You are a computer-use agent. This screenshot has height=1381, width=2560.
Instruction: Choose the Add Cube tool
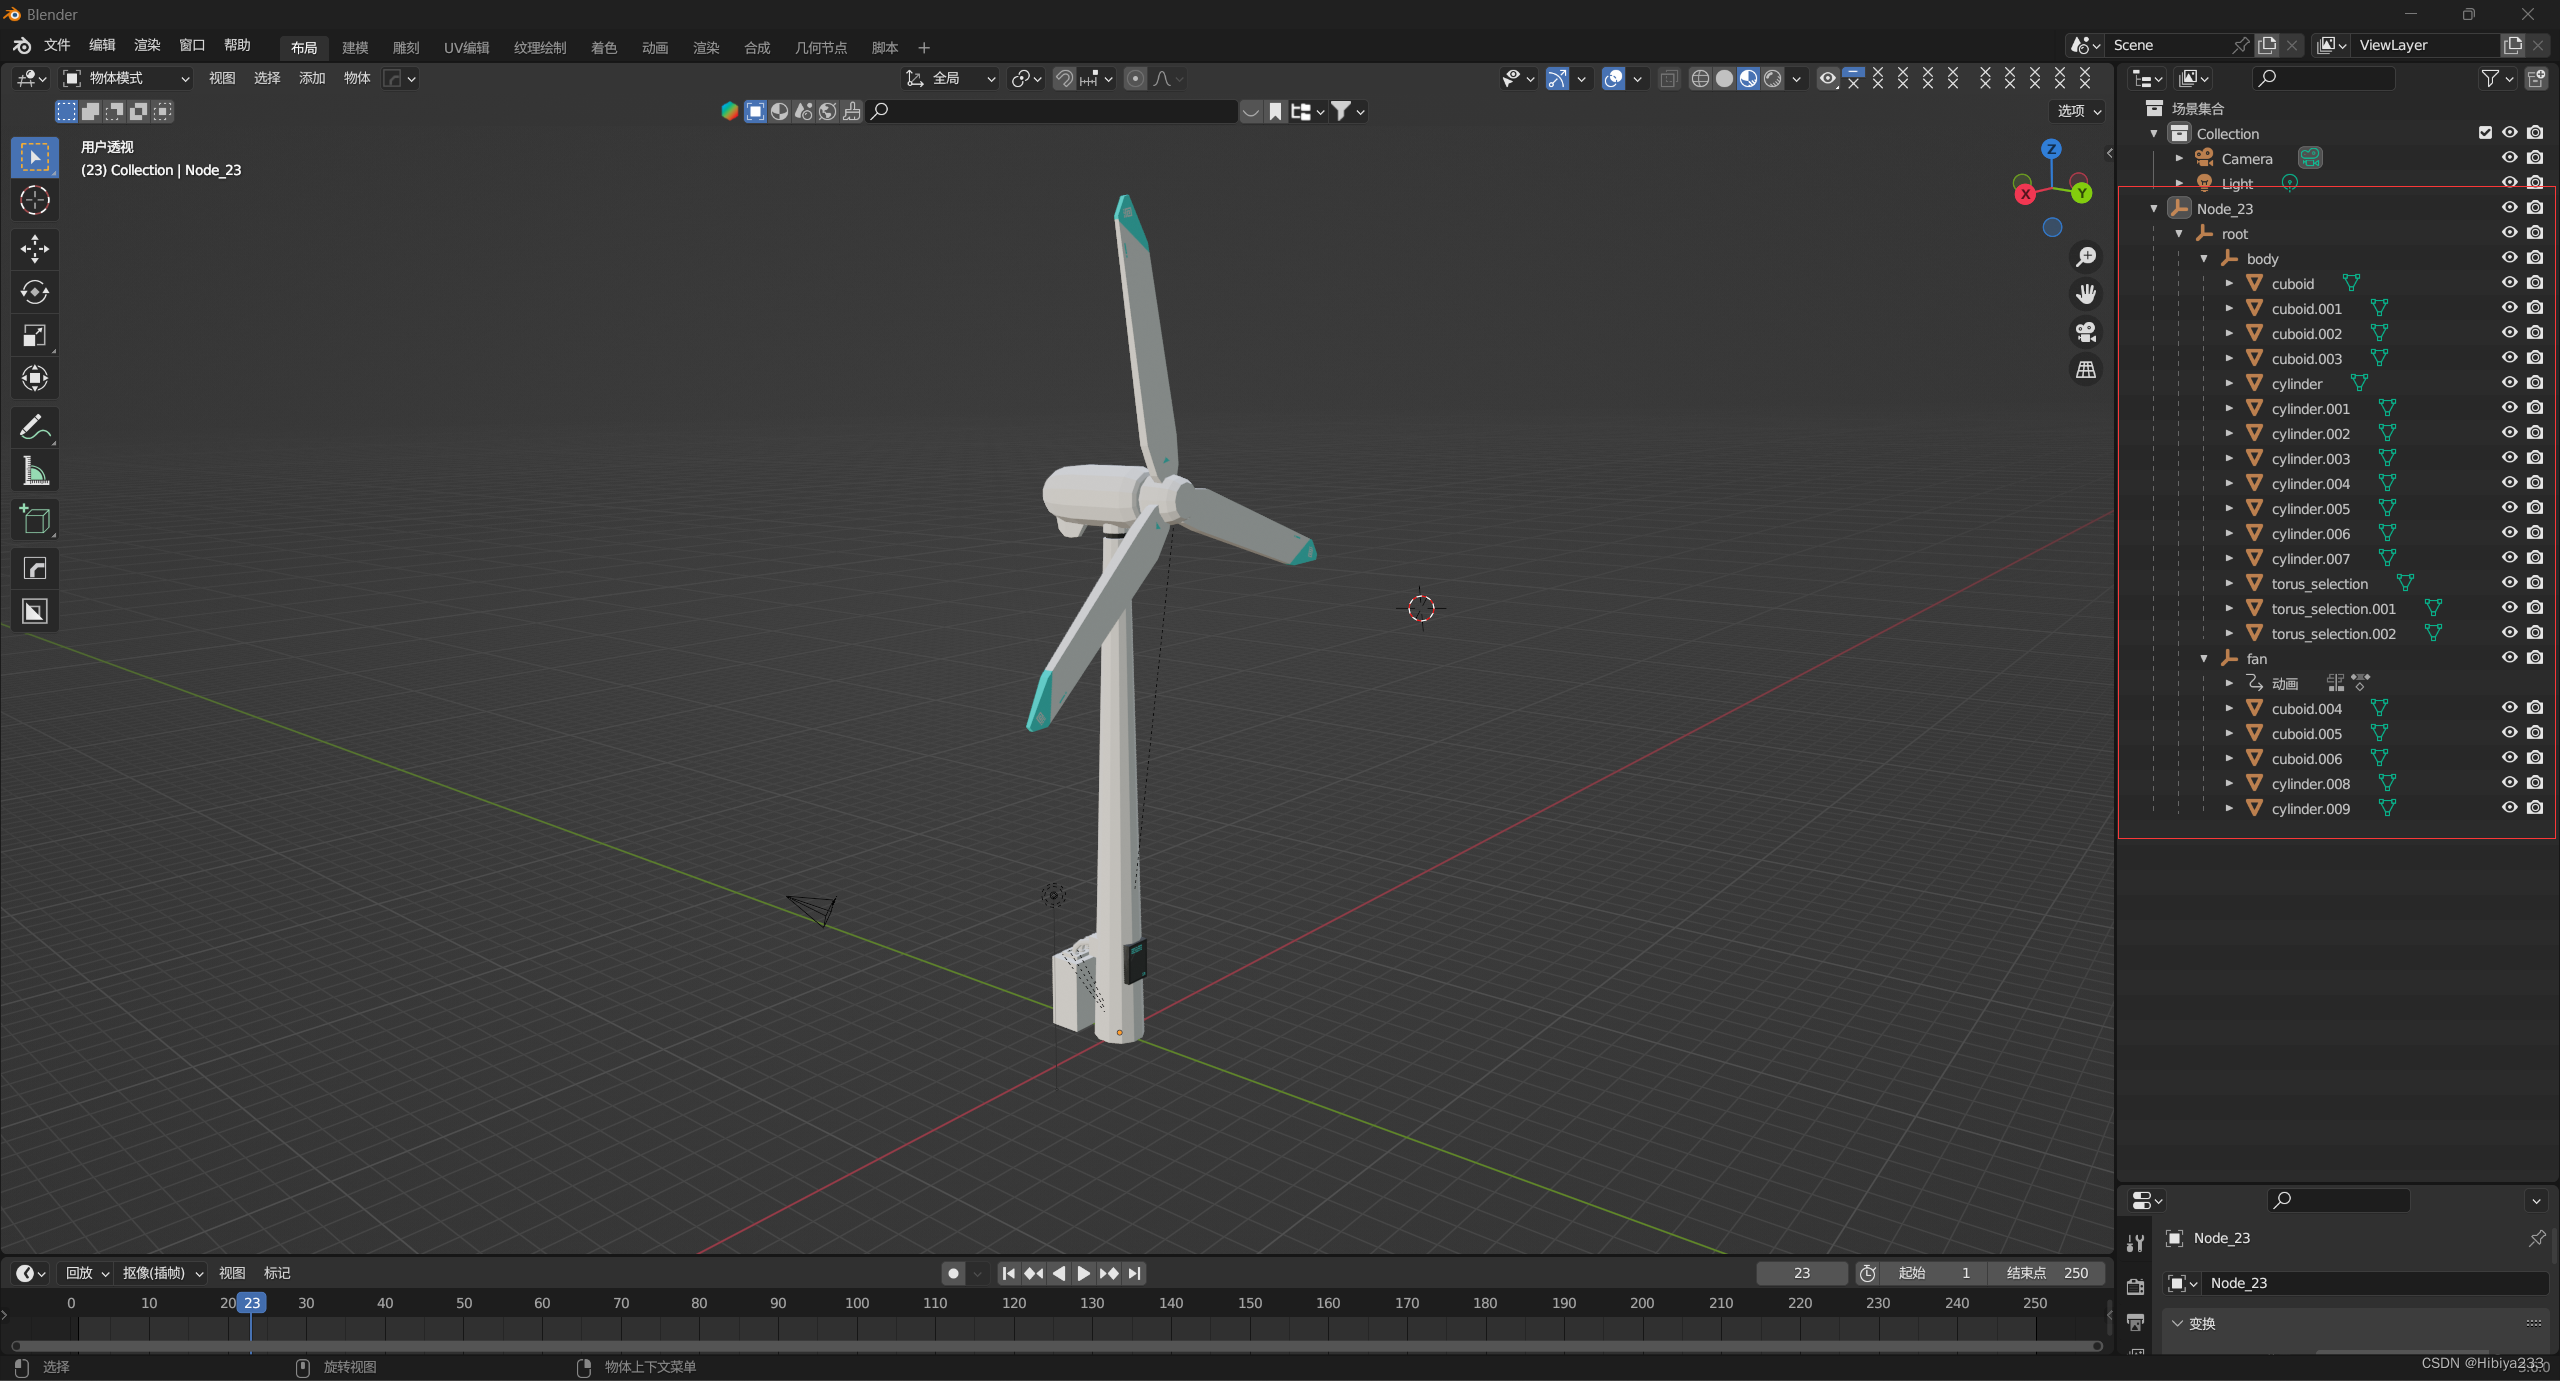tap(35, 520)
